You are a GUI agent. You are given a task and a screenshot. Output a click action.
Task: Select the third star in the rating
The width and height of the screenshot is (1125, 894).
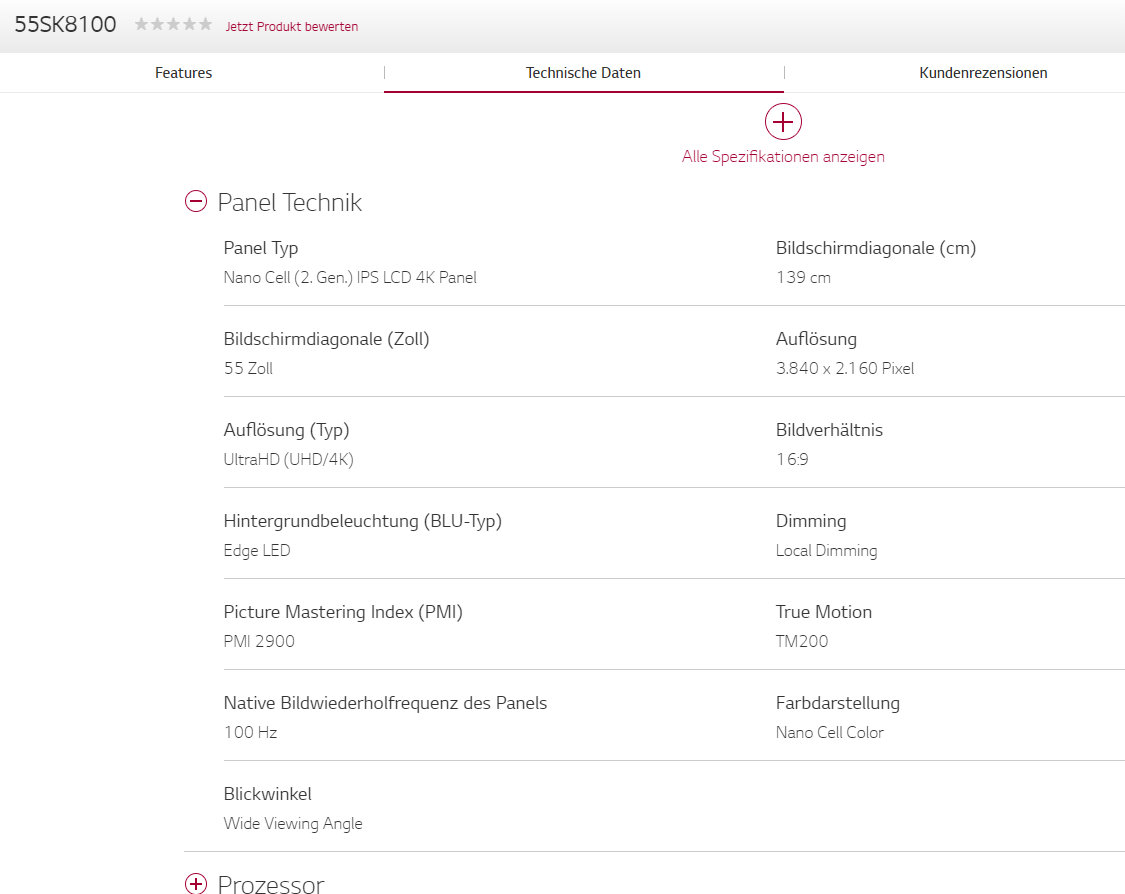point(173,25)
